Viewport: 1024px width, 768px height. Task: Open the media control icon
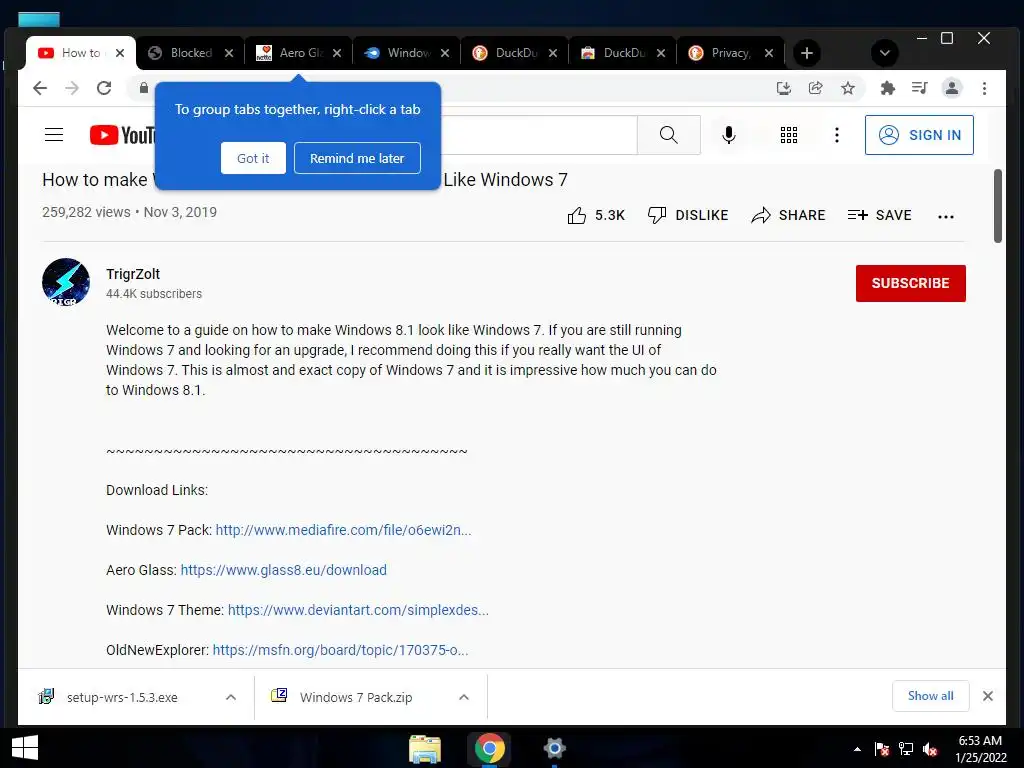point(920,88)
